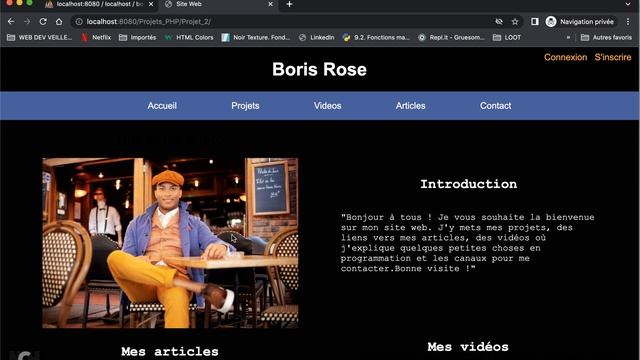The height and width of the screenshot is (360, 640).
Task: Open the Navigation privée profile button
Action: pos(581,22)
